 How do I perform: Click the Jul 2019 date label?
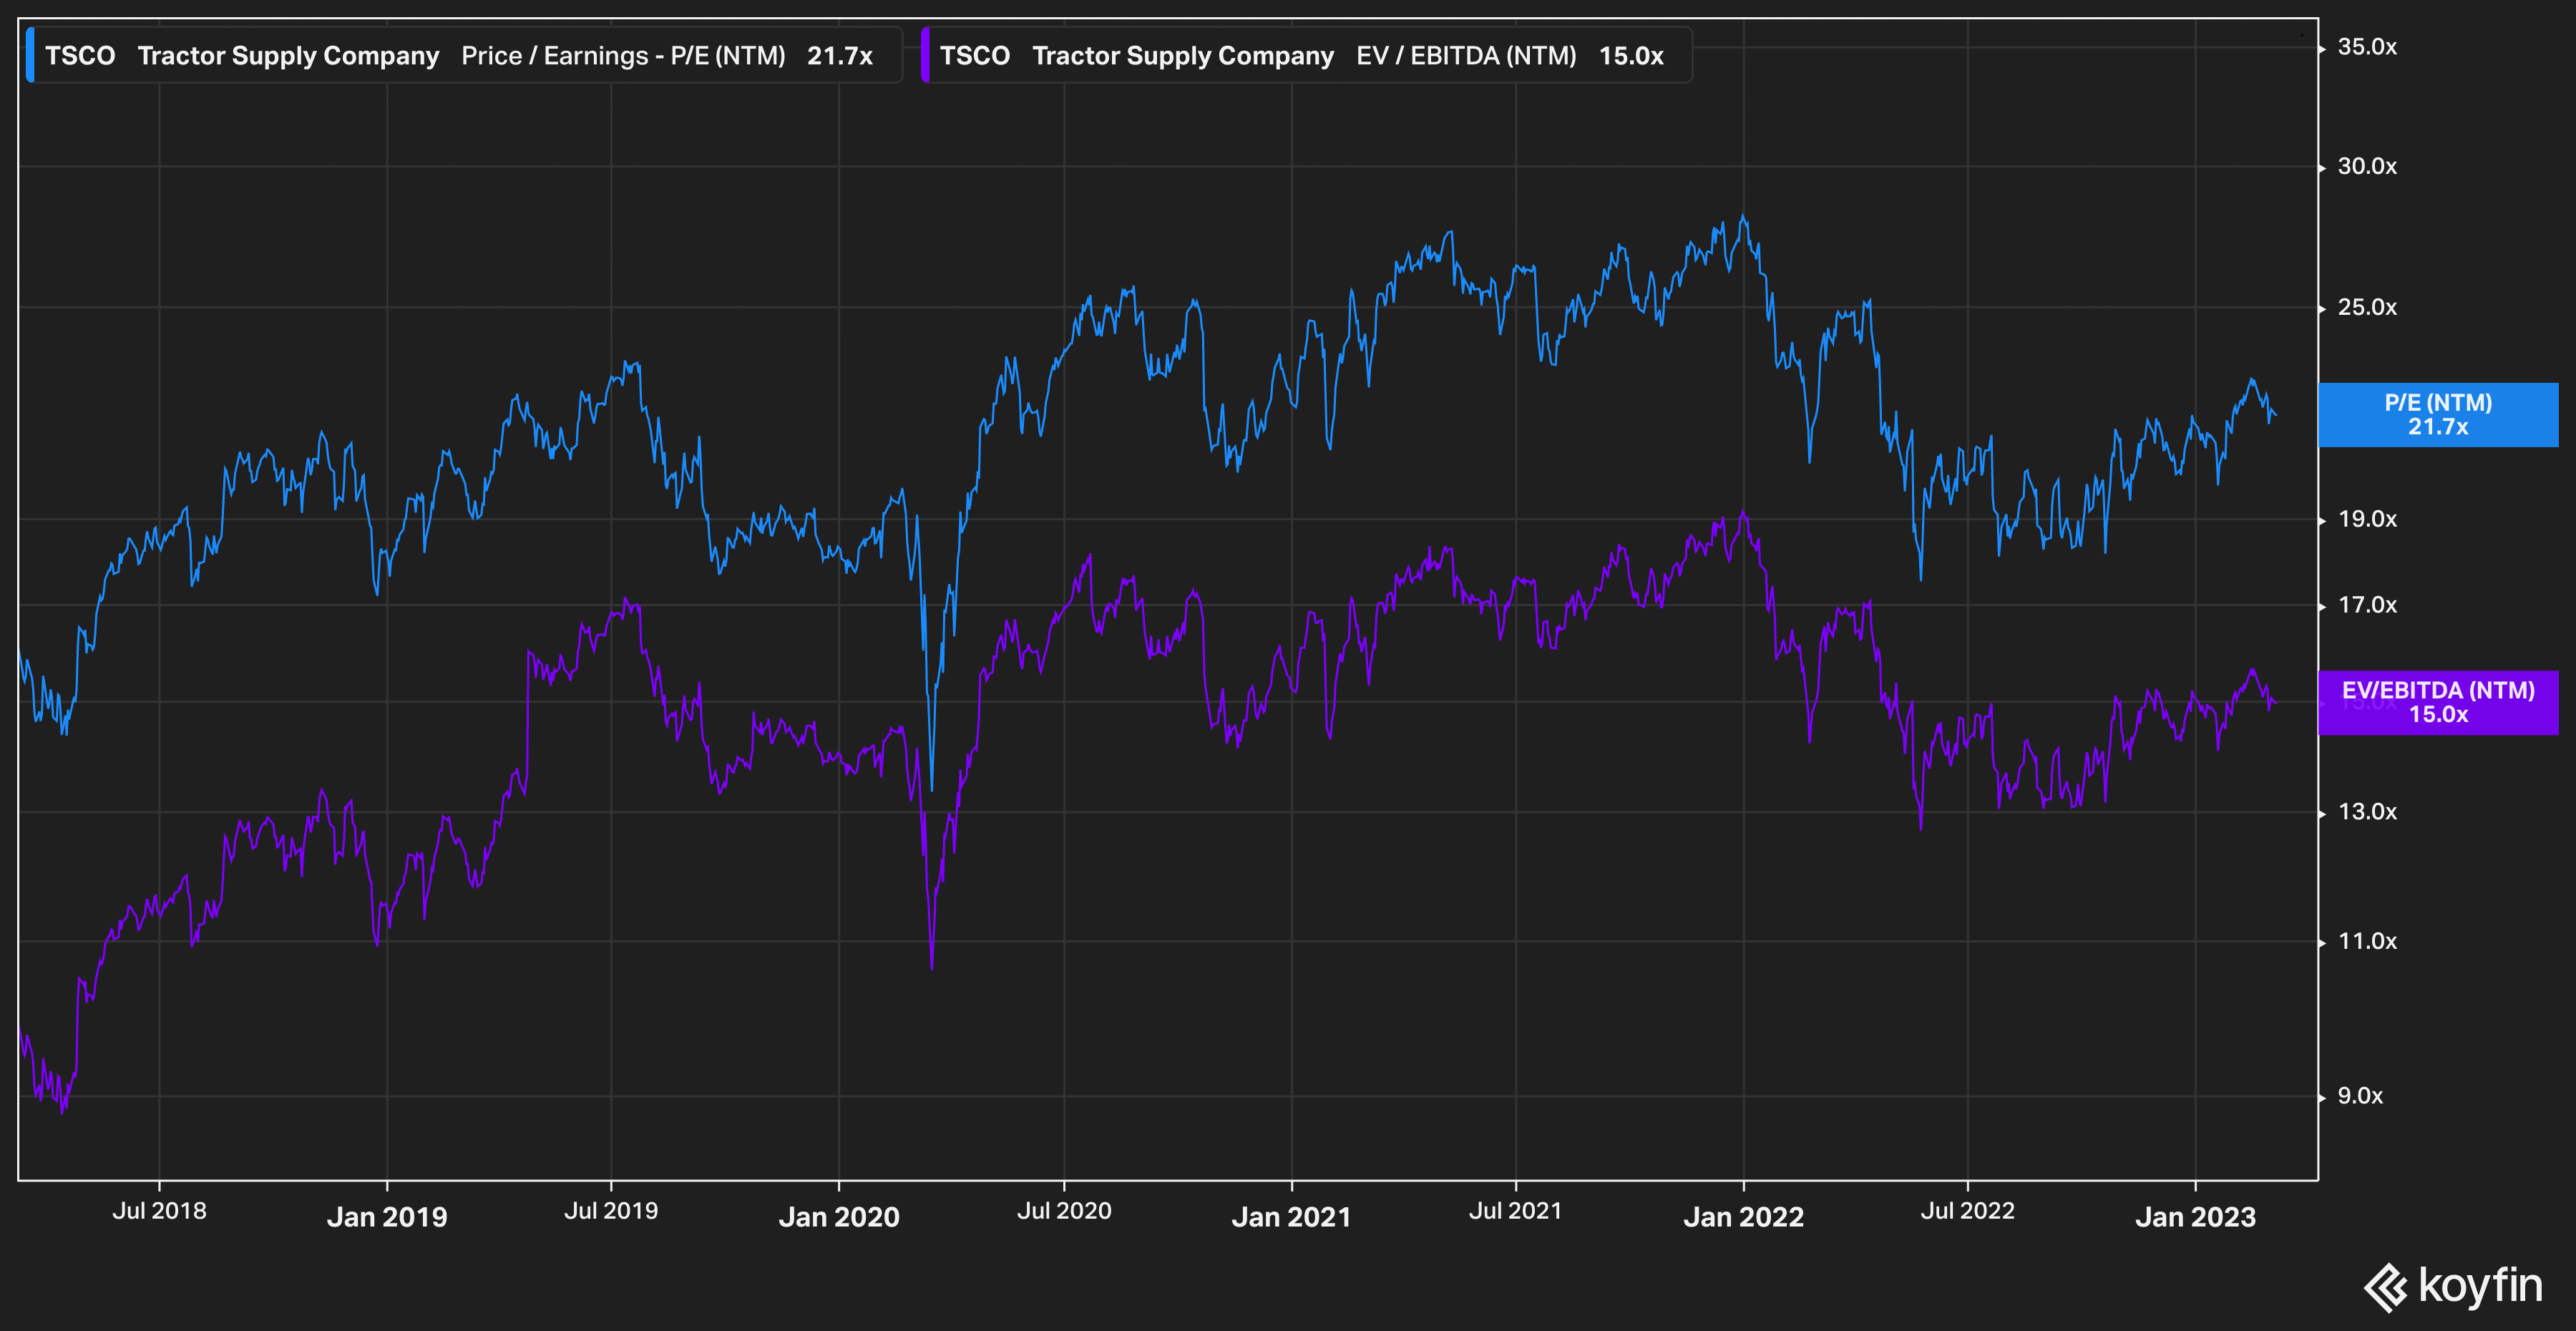(x=611, y=1211)
